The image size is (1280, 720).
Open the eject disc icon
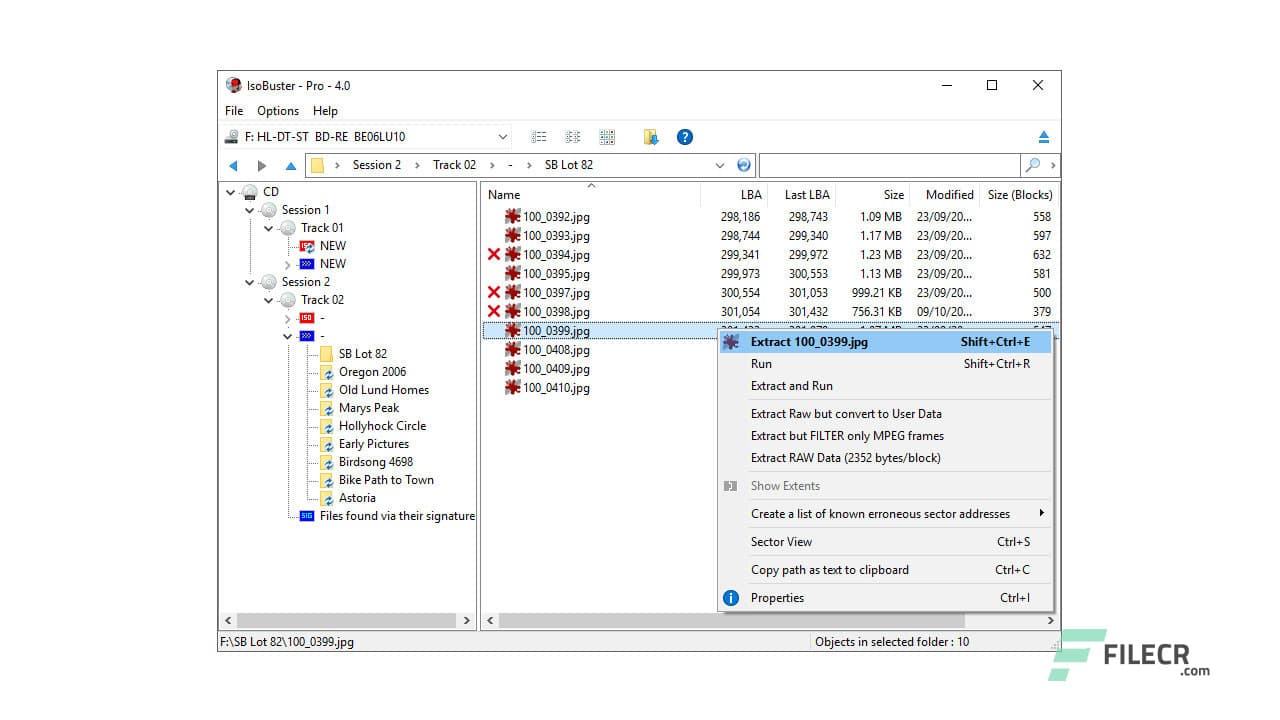(1045, 136)
